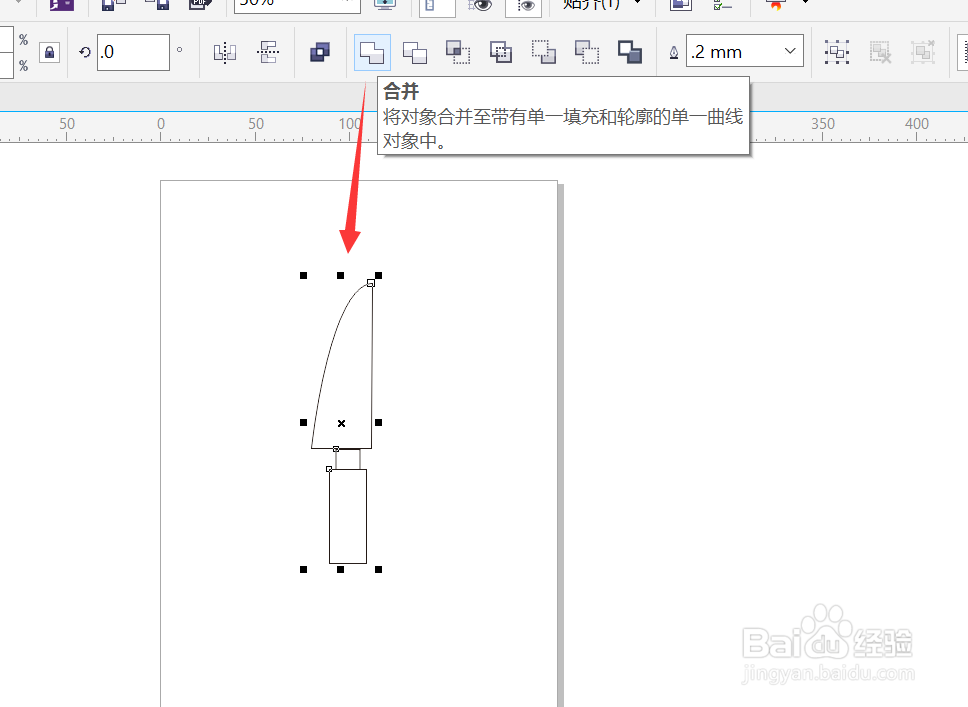The height and width of the screenshot is (707, 968).
Task: Toggle the lock ratio padlock
Action: pos(49,52)
